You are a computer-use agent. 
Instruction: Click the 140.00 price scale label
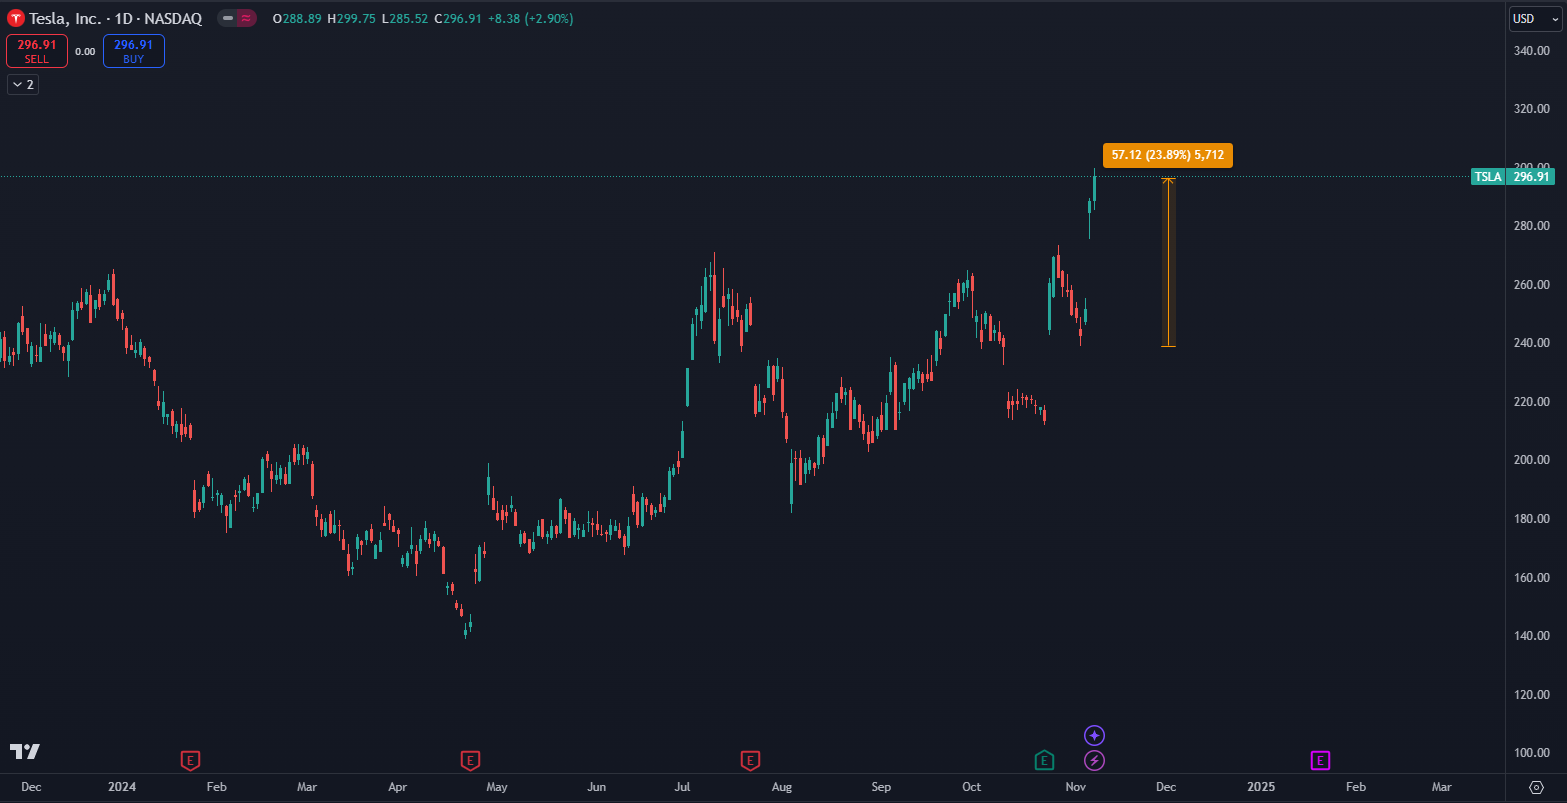point(1531,636)
